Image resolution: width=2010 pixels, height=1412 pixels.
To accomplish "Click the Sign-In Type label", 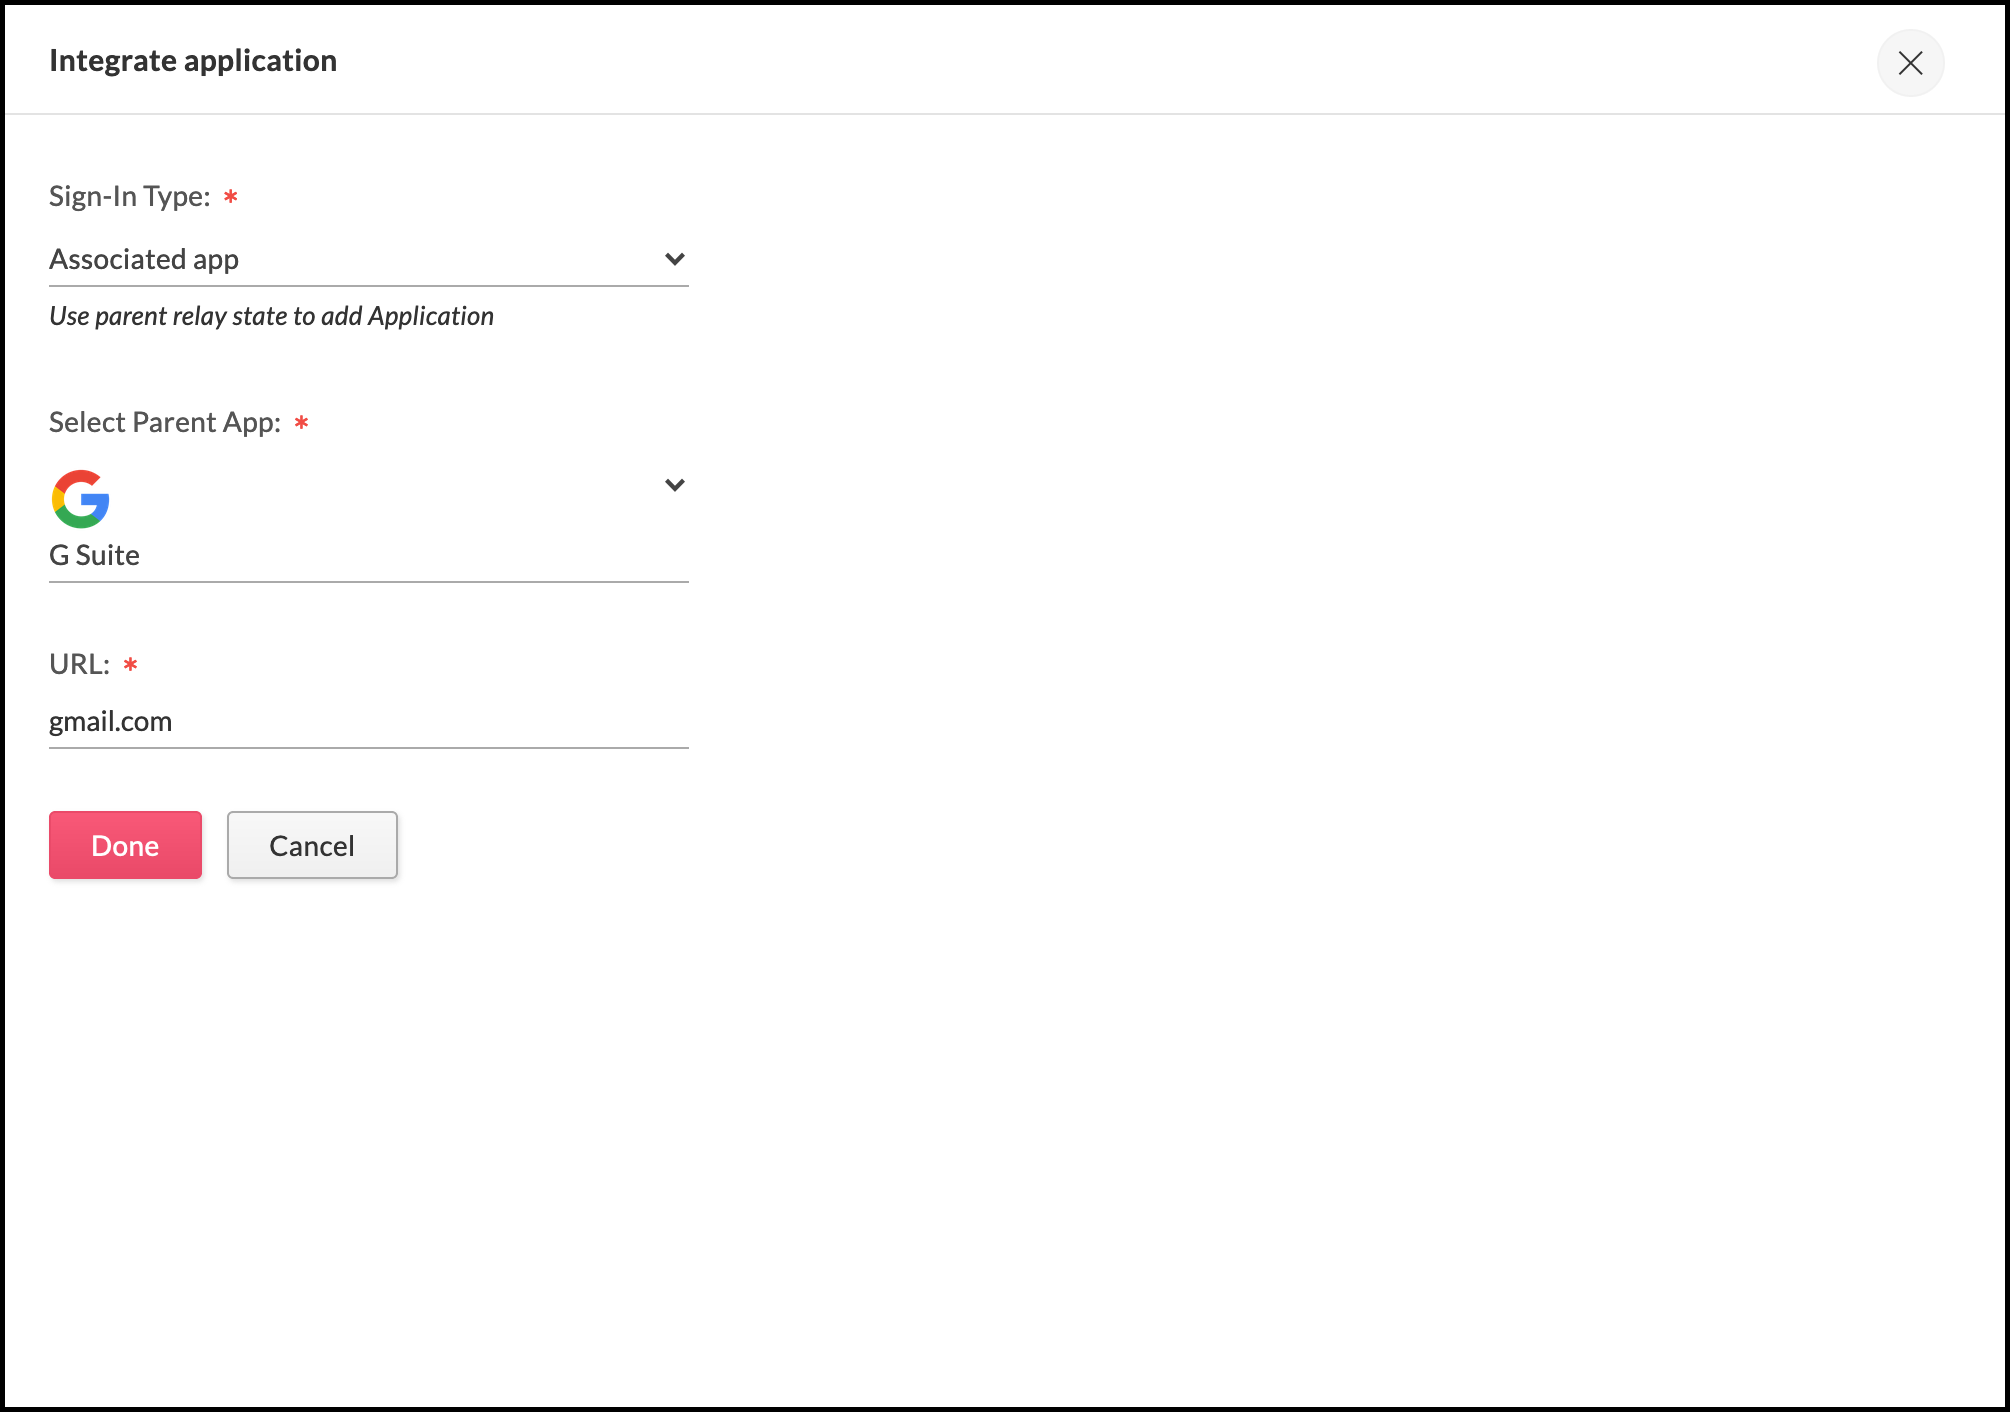I will tap(130, 196).
